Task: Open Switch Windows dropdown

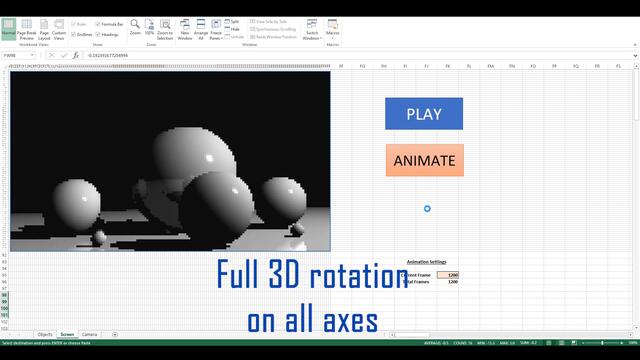Action: click(x=312, y=29)
